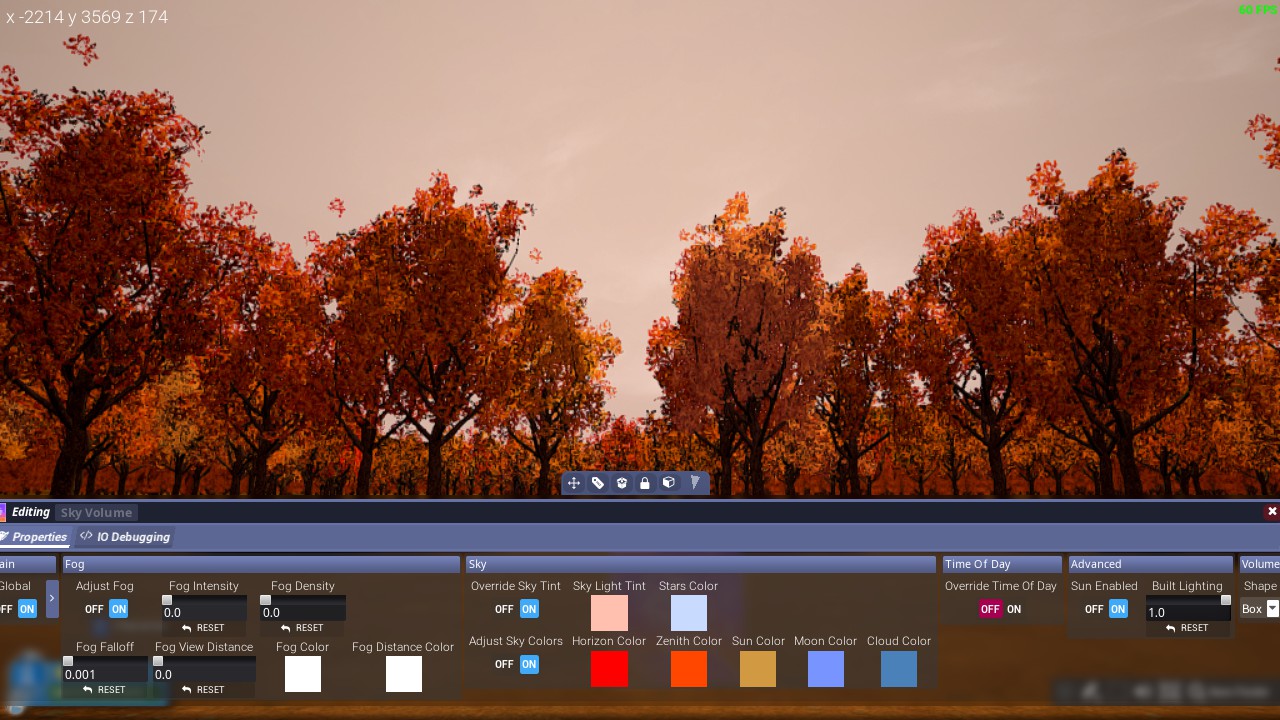Open the Shape dropdown showing Box

click(1260, 609)
